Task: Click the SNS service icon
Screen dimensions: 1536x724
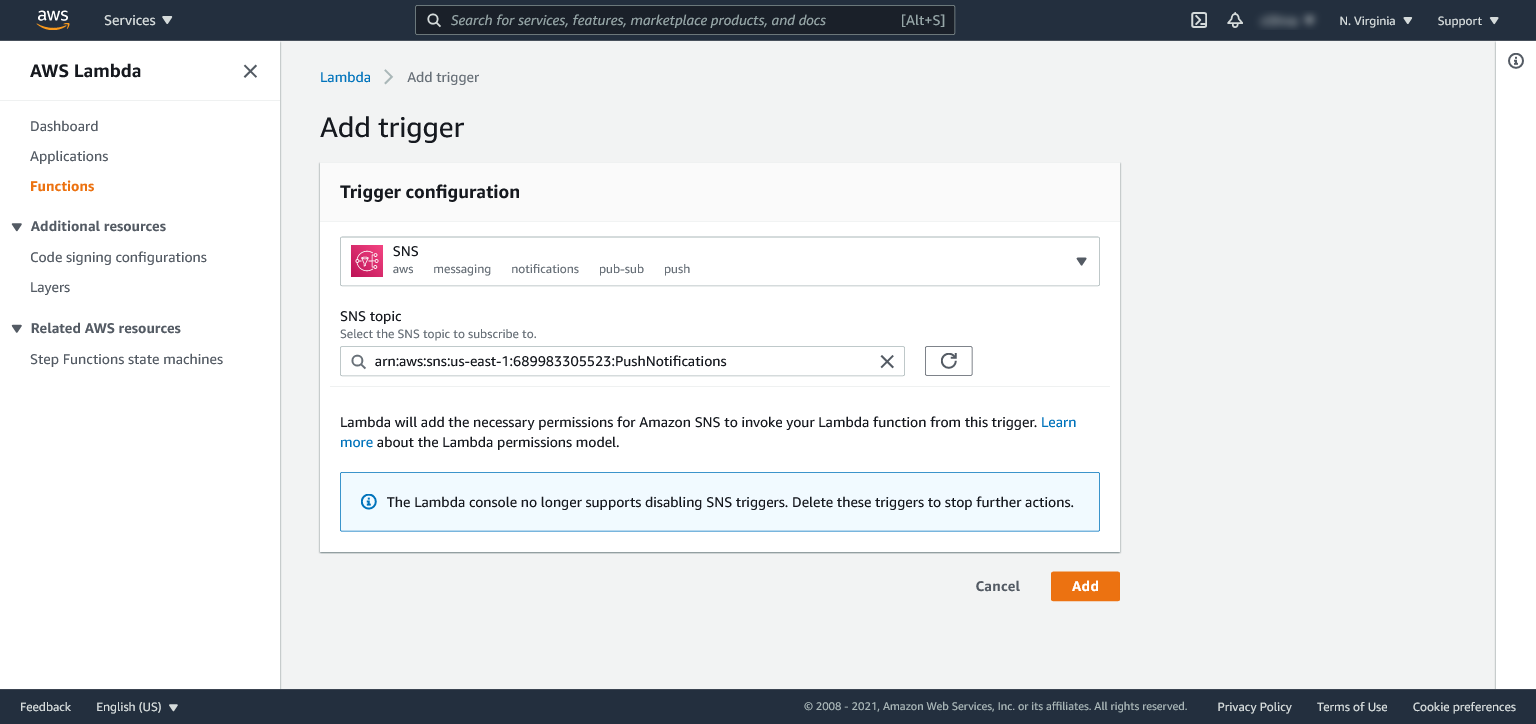Action: tap(367, 261)
